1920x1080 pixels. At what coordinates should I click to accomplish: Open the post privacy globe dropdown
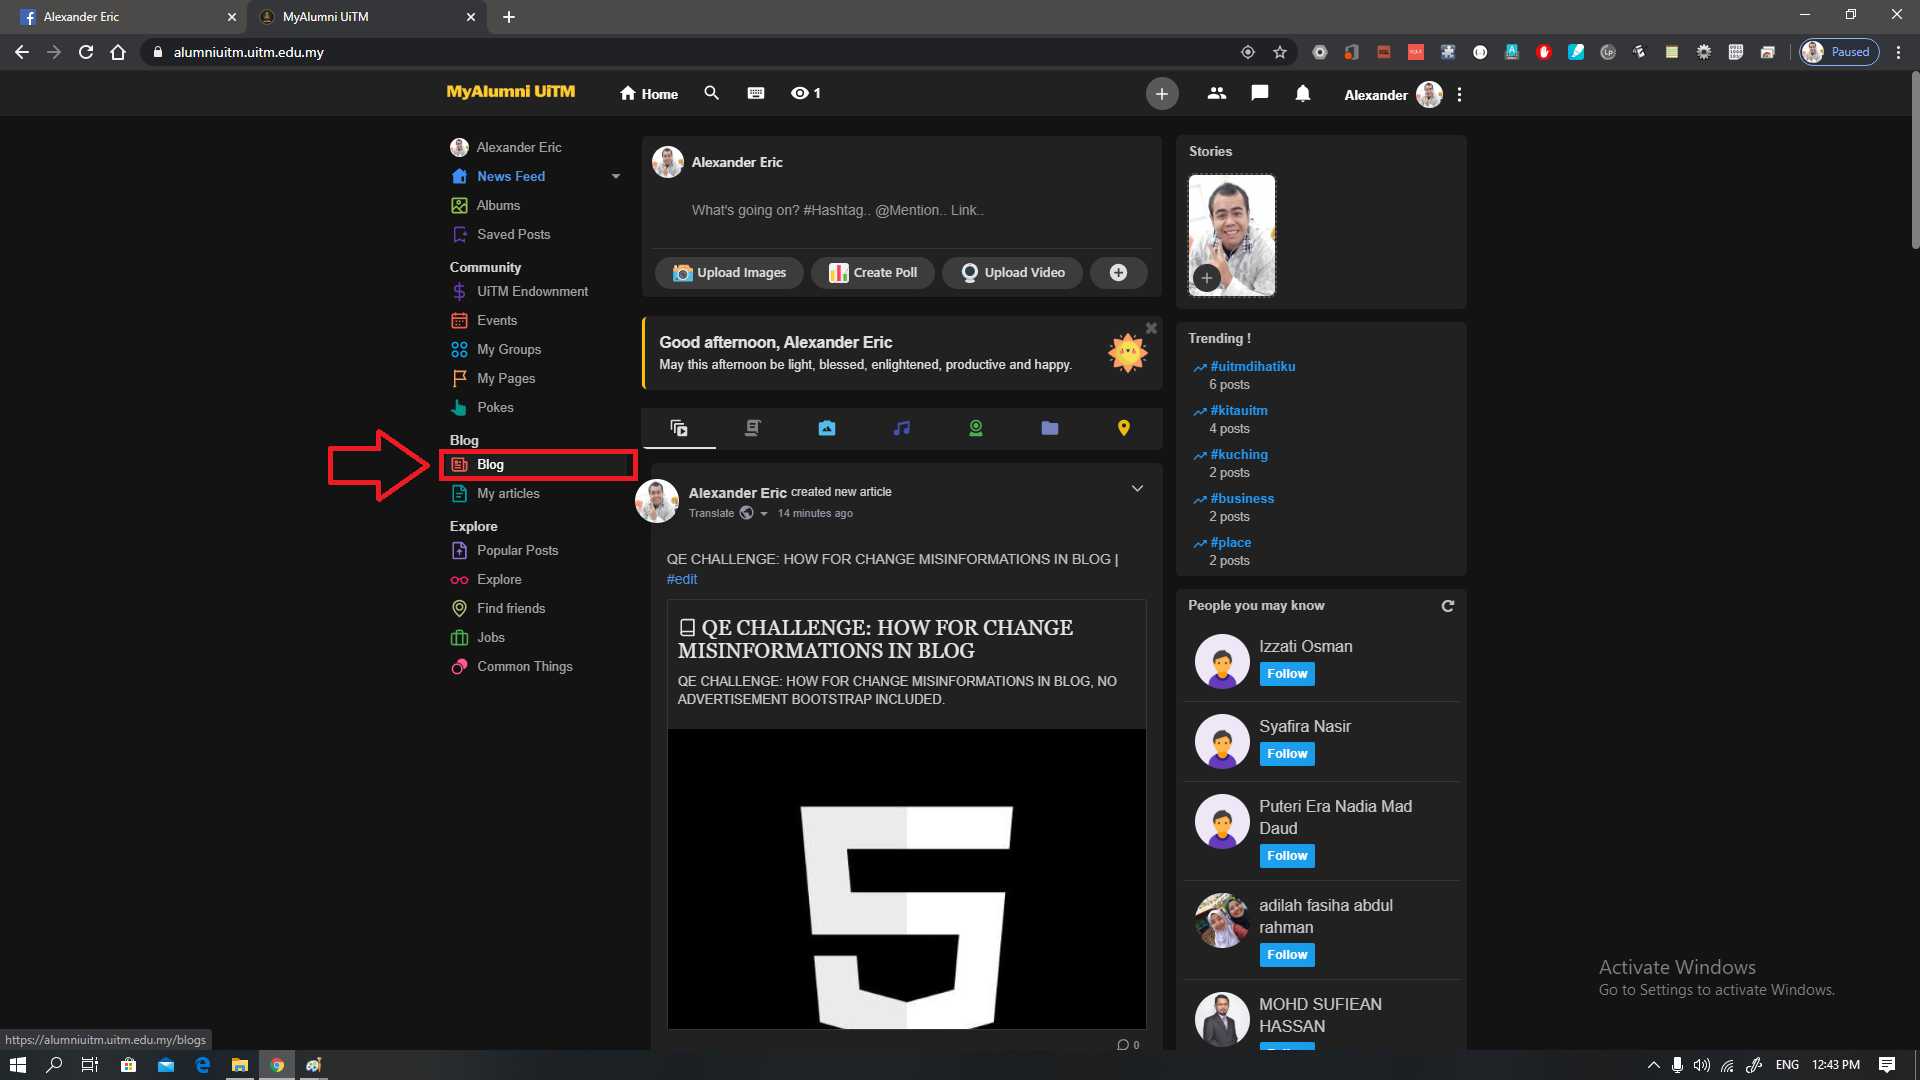click(x=753, y=513)
